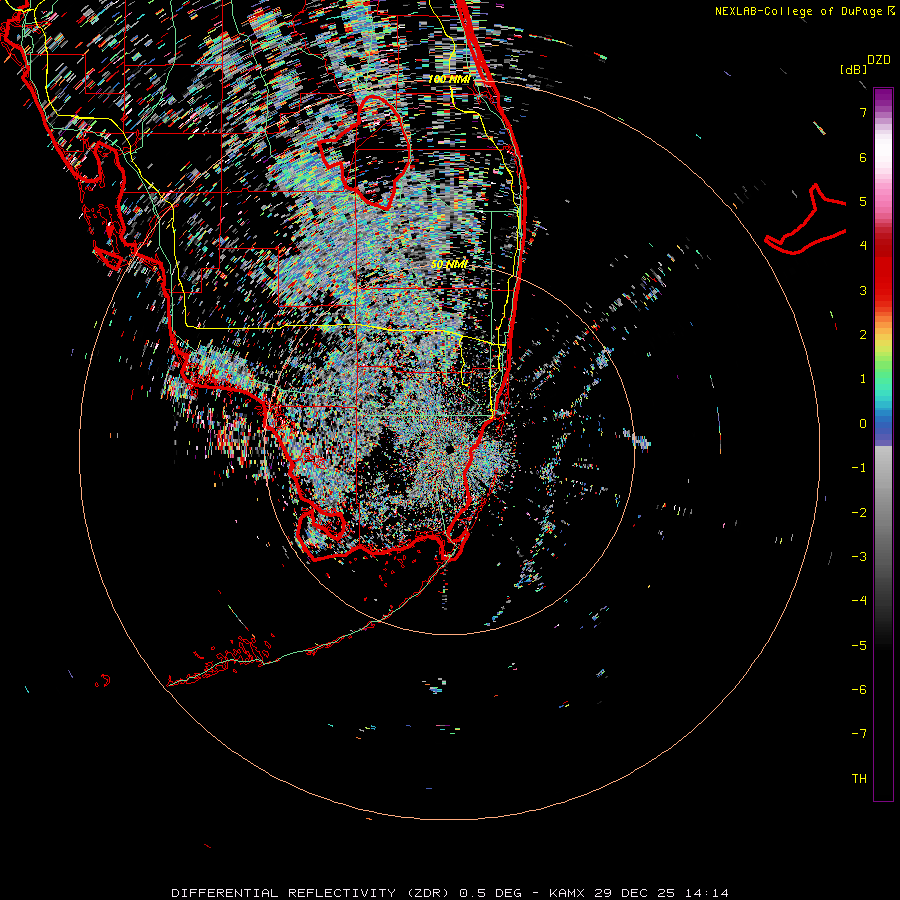Viewport: 900px width, 900px height.
Task: Click the -5 dB scale label
Action: pyautogui.click(x=859, y=646)
